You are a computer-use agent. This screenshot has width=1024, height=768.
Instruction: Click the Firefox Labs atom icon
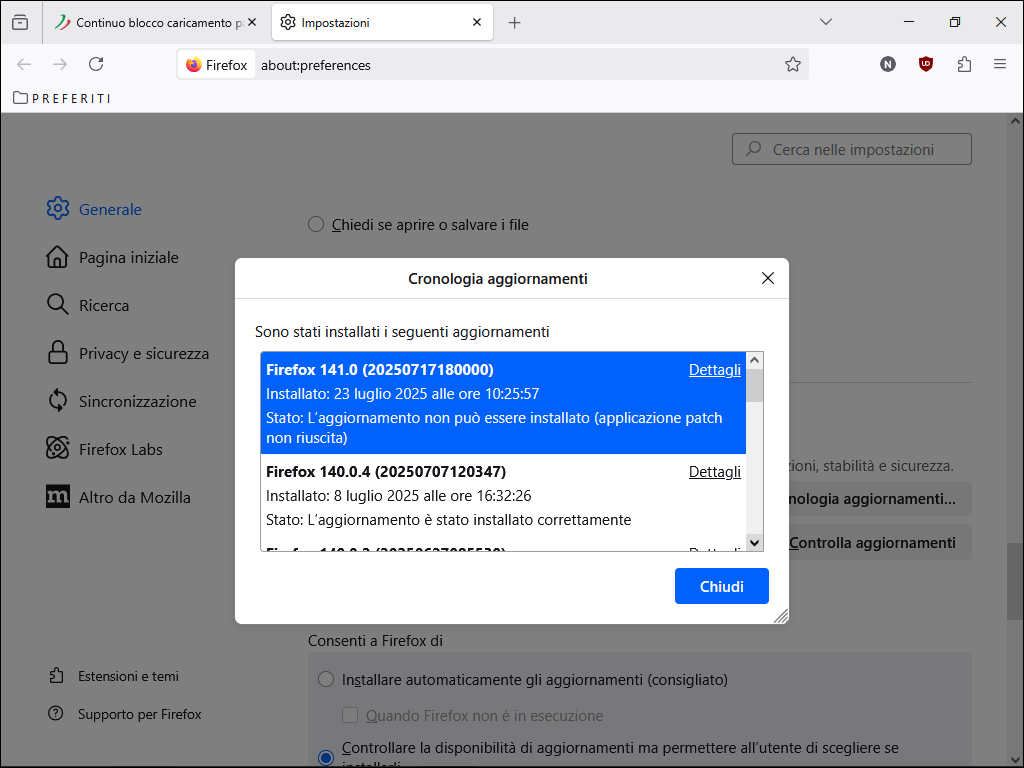click(57, 448)
